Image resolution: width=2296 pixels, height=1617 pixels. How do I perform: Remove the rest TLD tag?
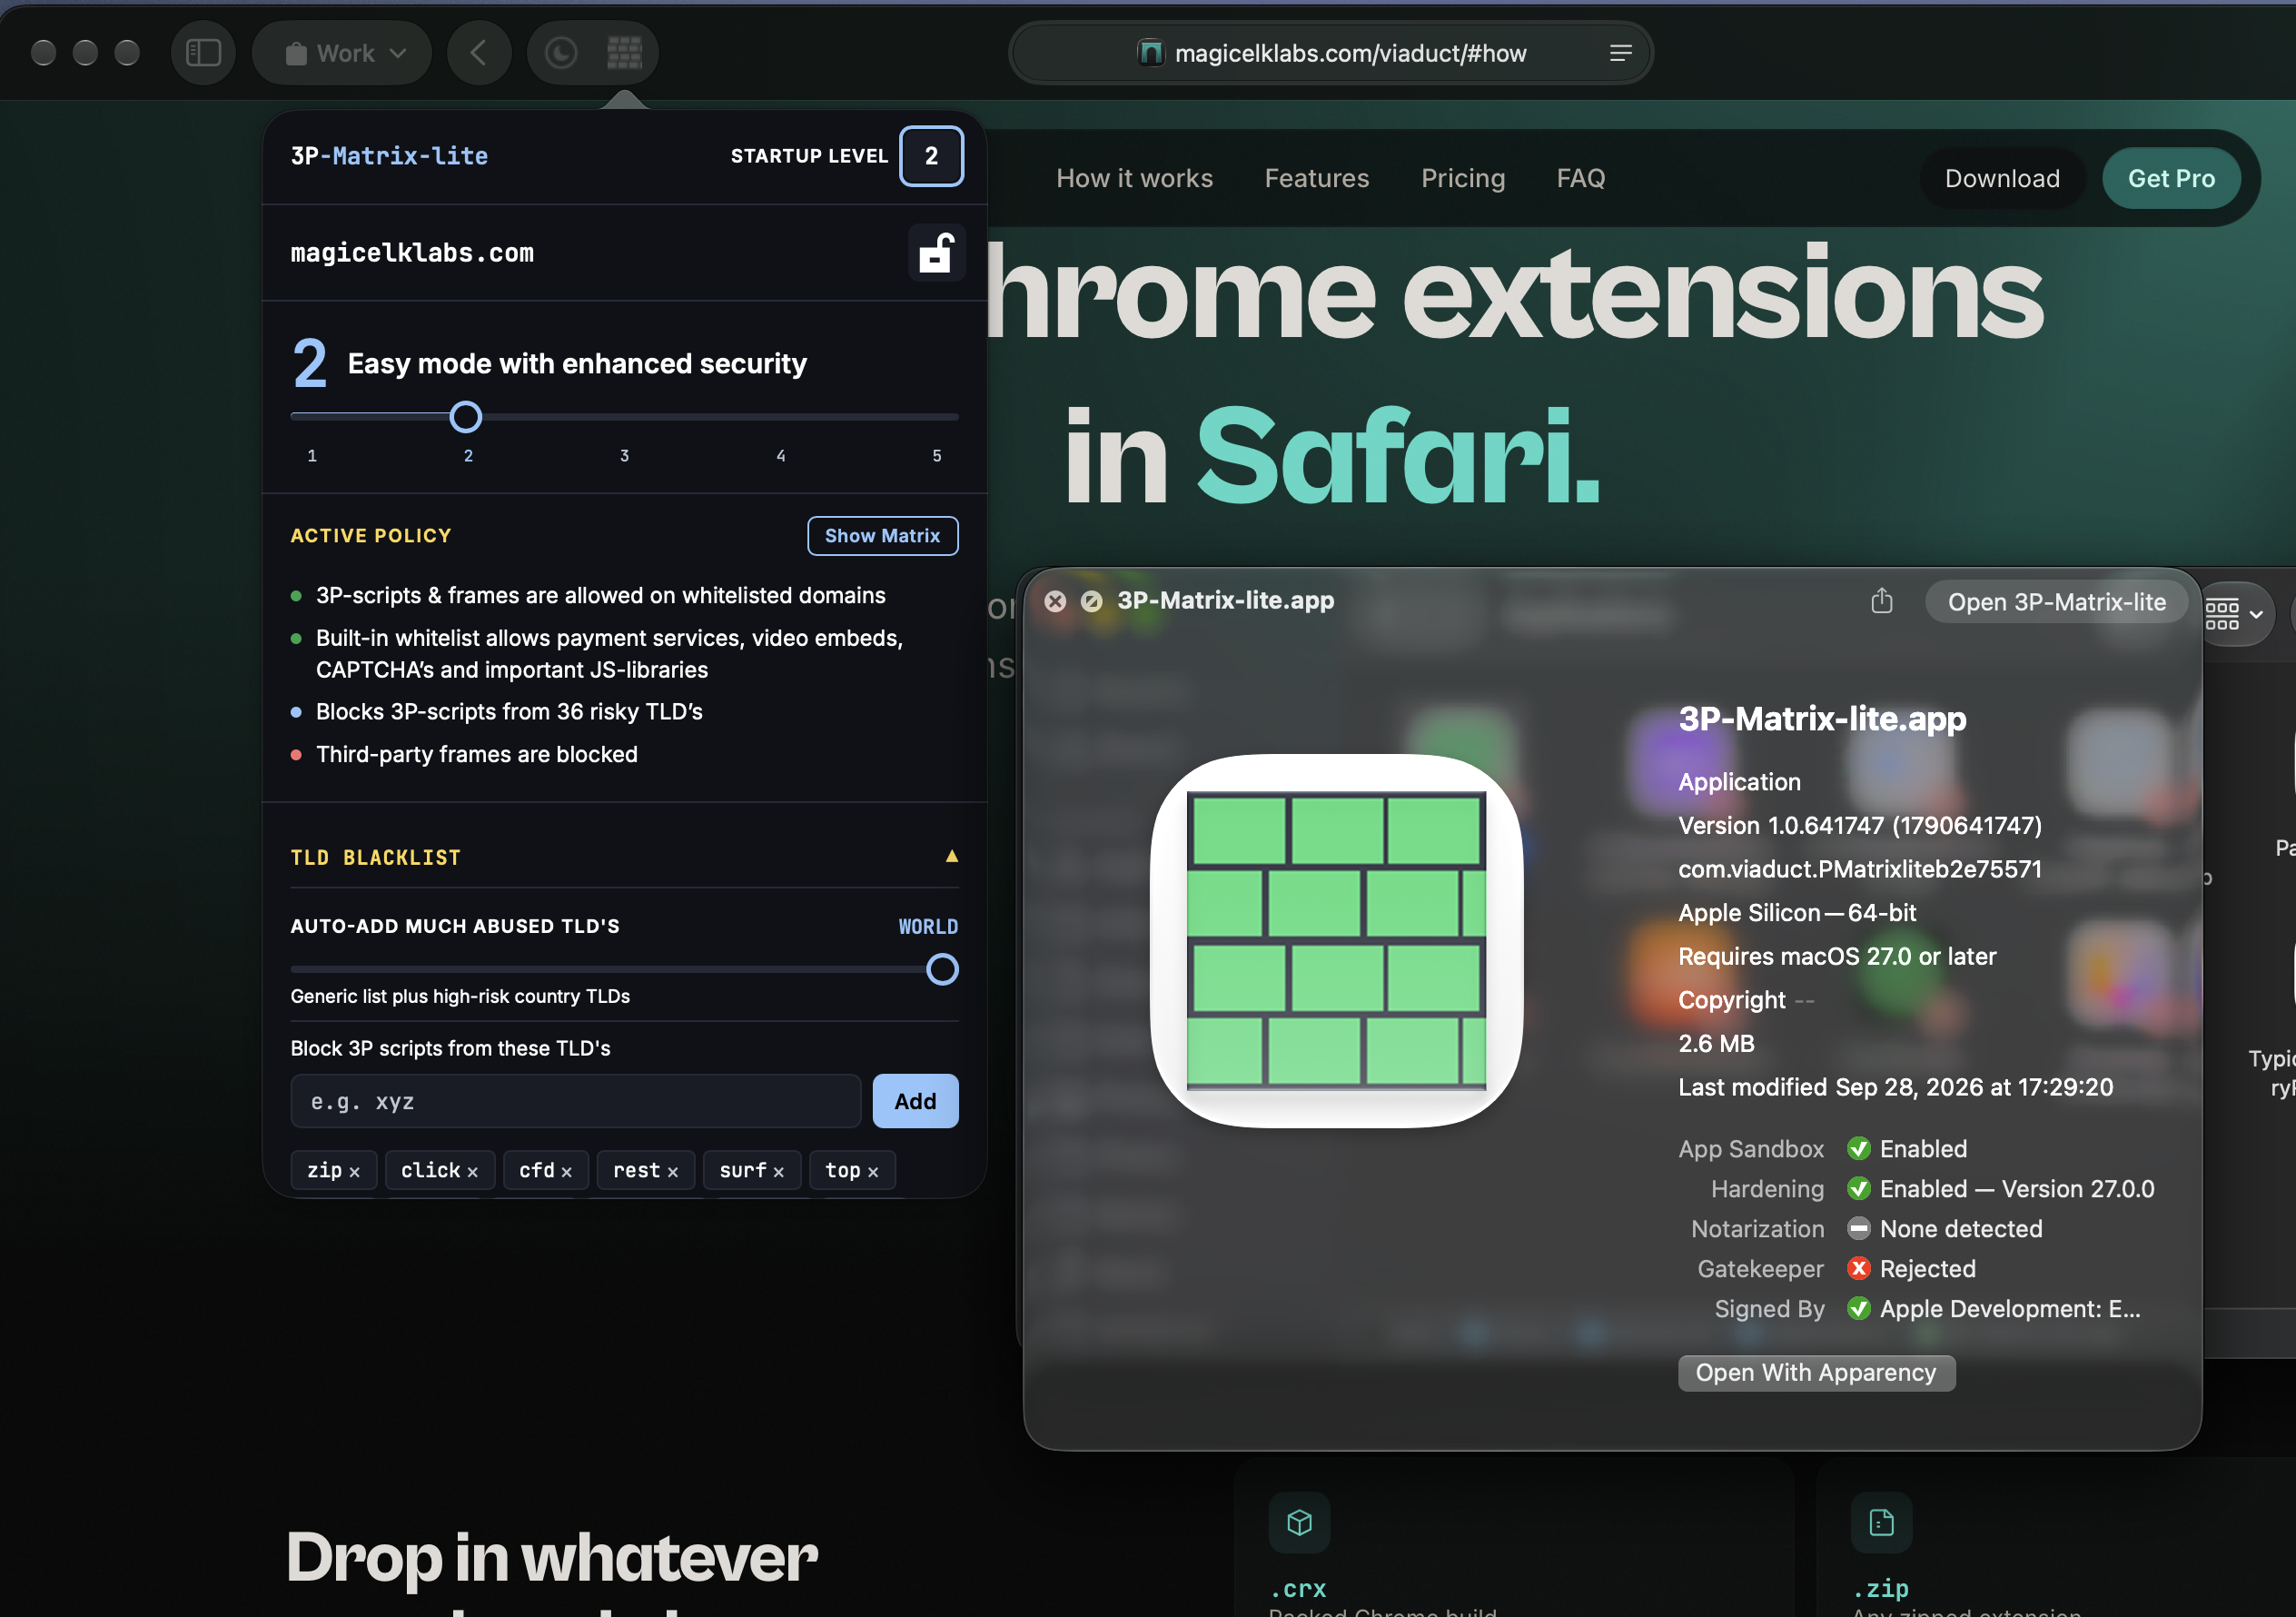(x=672, y=1172)
